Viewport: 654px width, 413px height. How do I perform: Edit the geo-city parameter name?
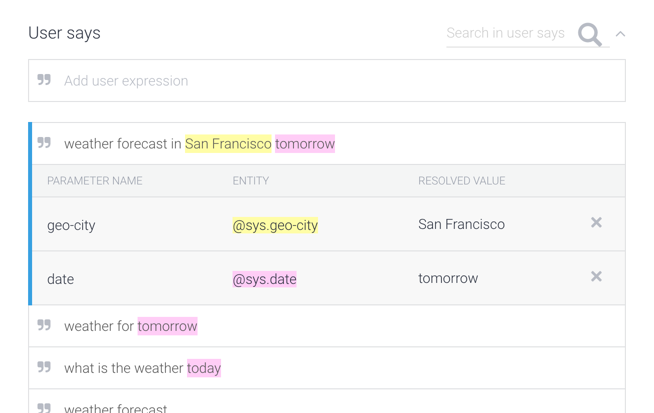tap(71, 225)
